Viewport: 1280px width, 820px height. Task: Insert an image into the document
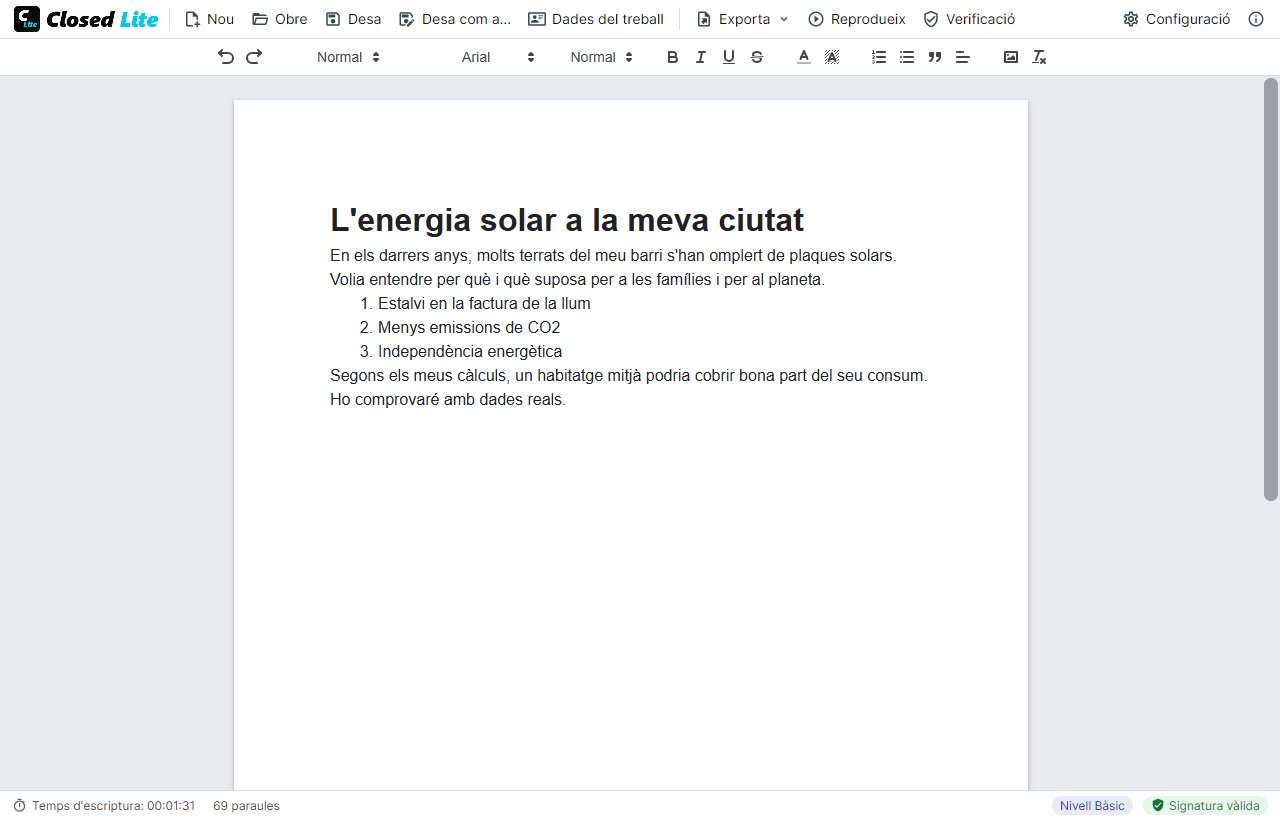pos(1011,57)
